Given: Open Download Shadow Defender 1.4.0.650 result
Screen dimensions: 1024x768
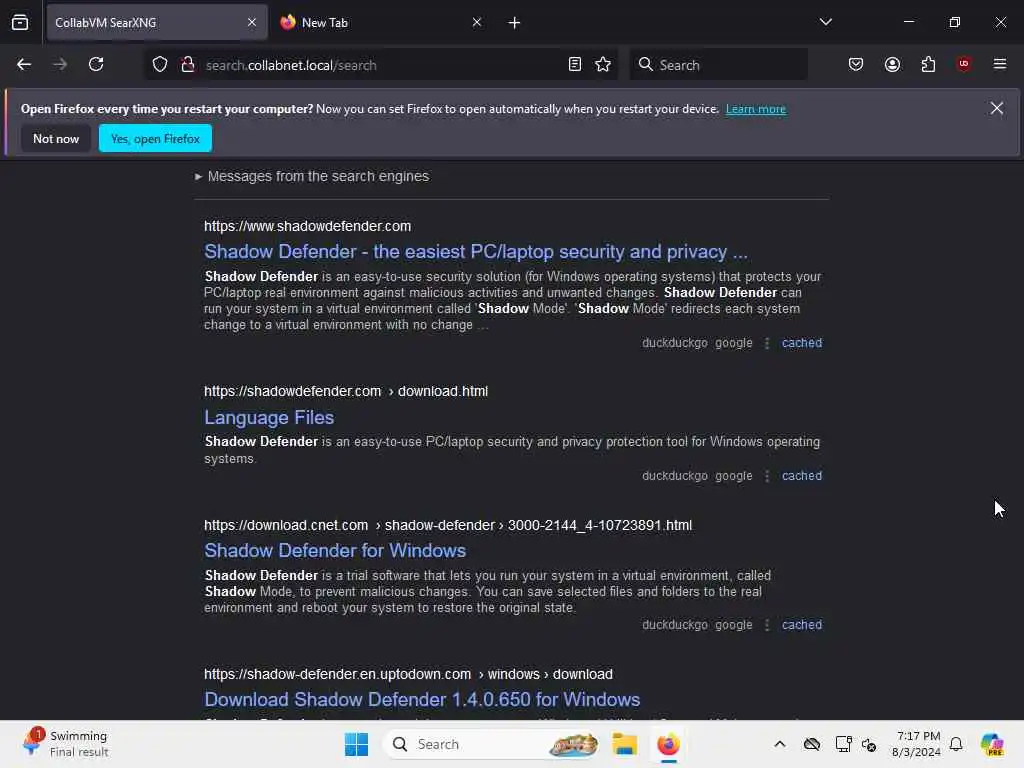Looking at the screenshot, I should point(422,699).
